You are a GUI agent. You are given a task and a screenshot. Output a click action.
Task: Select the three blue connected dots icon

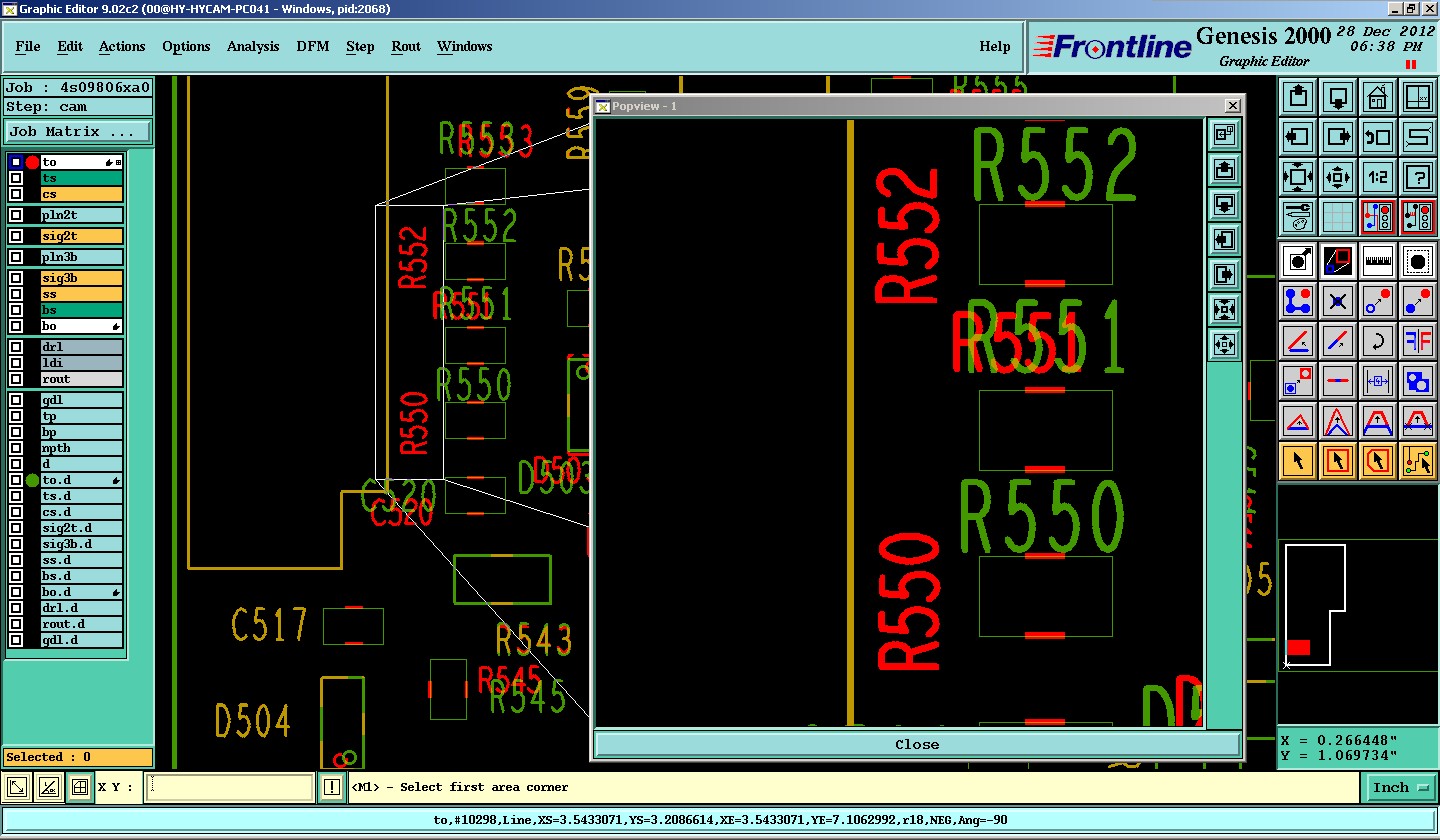pyautogui.click(x=1298, y=300)
